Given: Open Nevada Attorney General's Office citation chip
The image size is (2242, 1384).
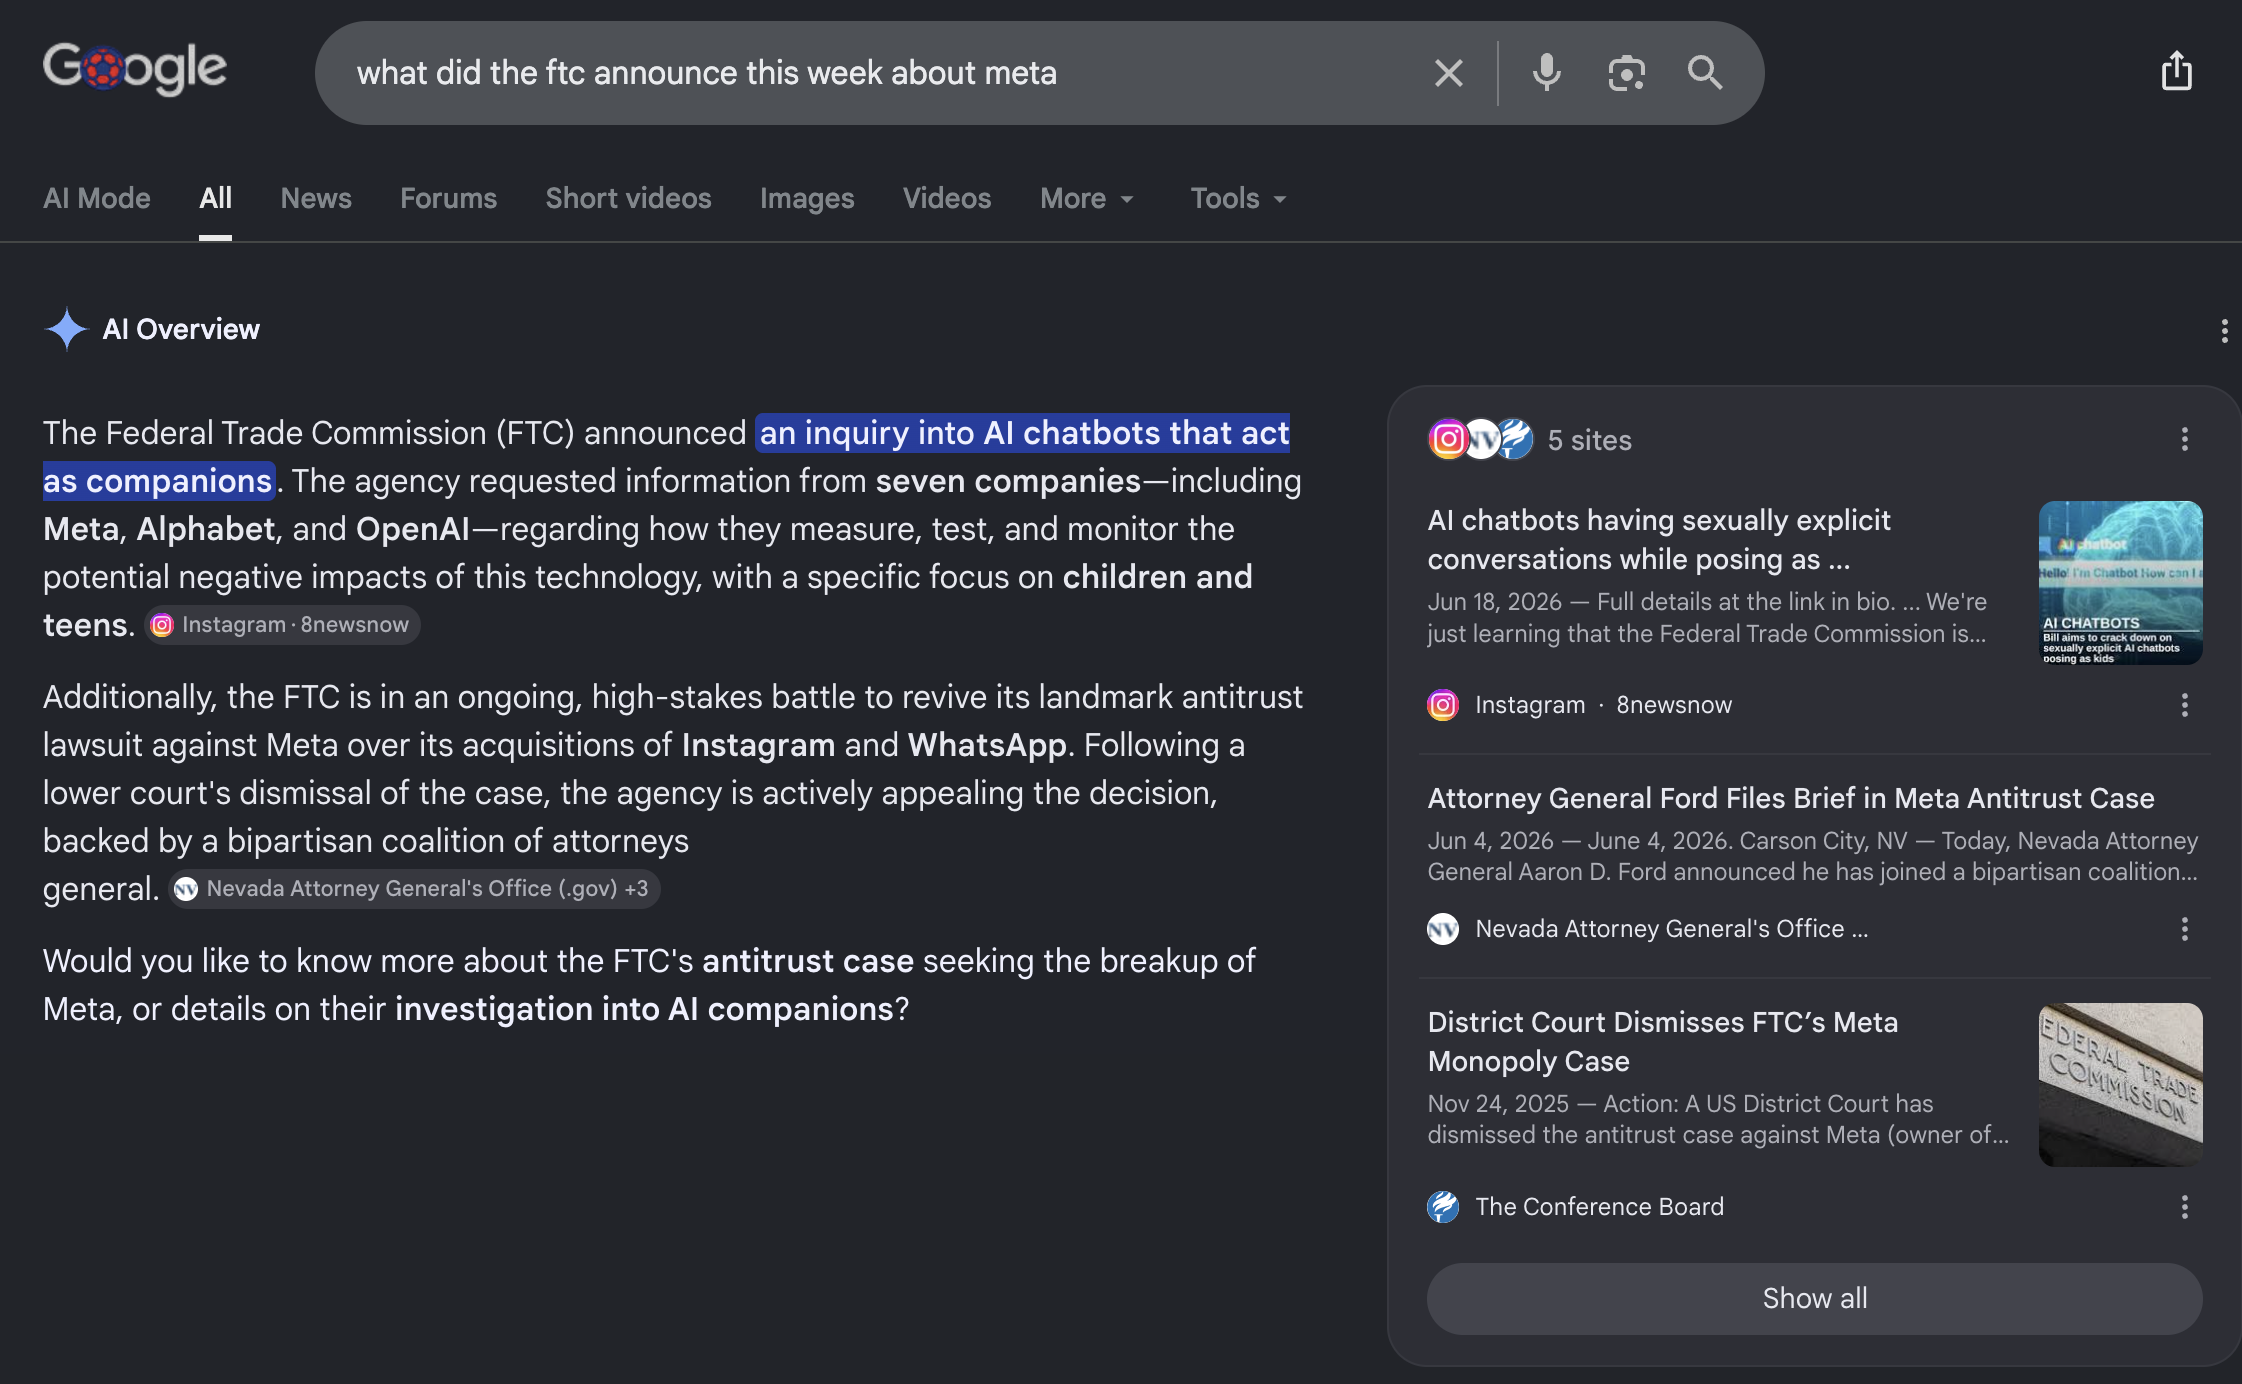Looking at the screenshot, I should coord(414,889).
